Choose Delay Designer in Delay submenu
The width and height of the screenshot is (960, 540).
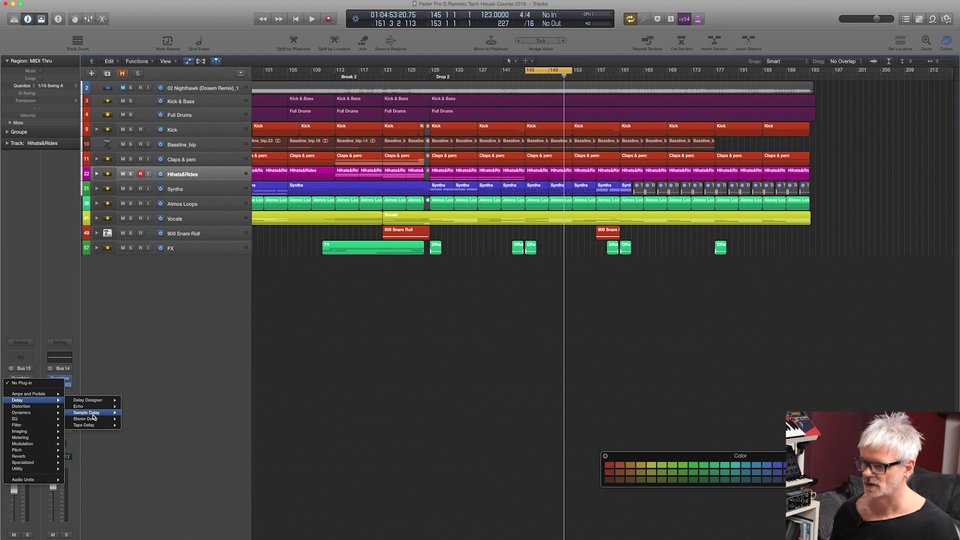pyautogui.click(x=92, y=400)
